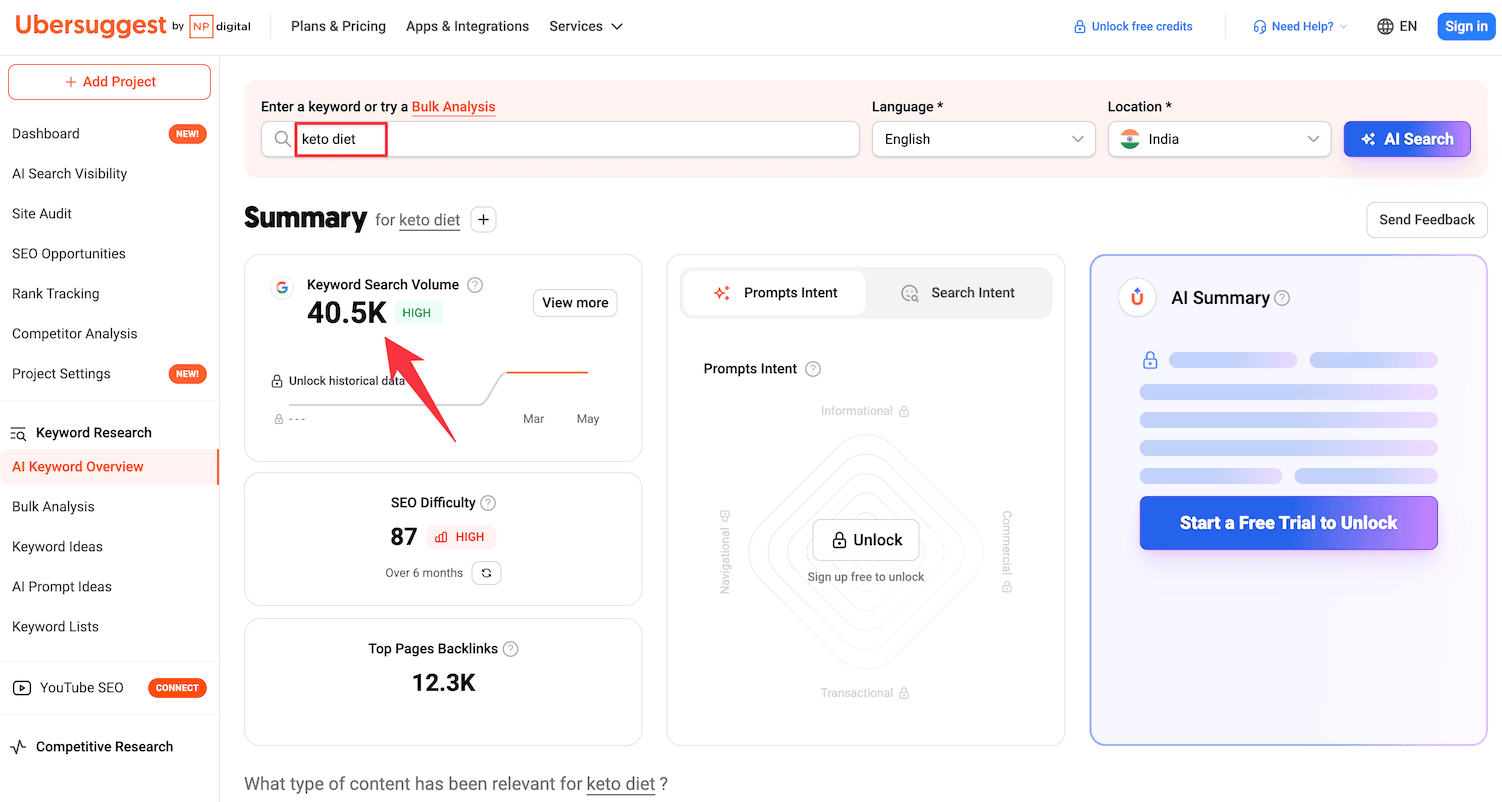Viewport: 1502px width, 802px height.
Task: Click the plus icon next to Summary keto diet
Action: tap(483, 220)
